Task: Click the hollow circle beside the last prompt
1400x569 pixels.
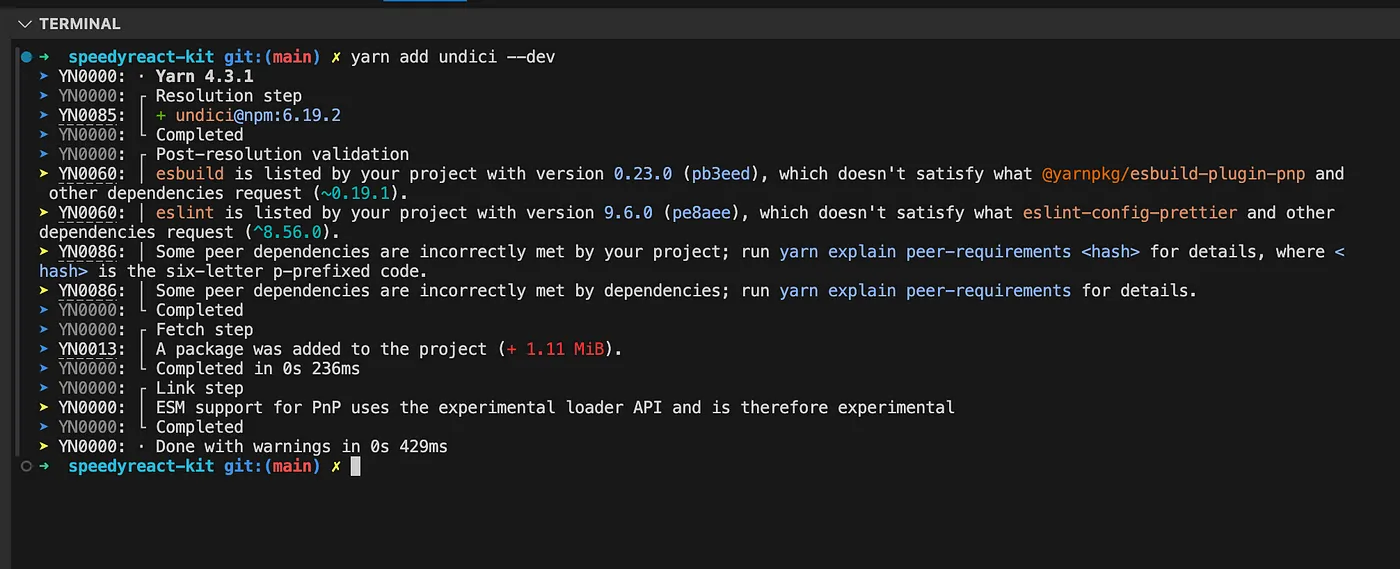Action: point(27,466)
